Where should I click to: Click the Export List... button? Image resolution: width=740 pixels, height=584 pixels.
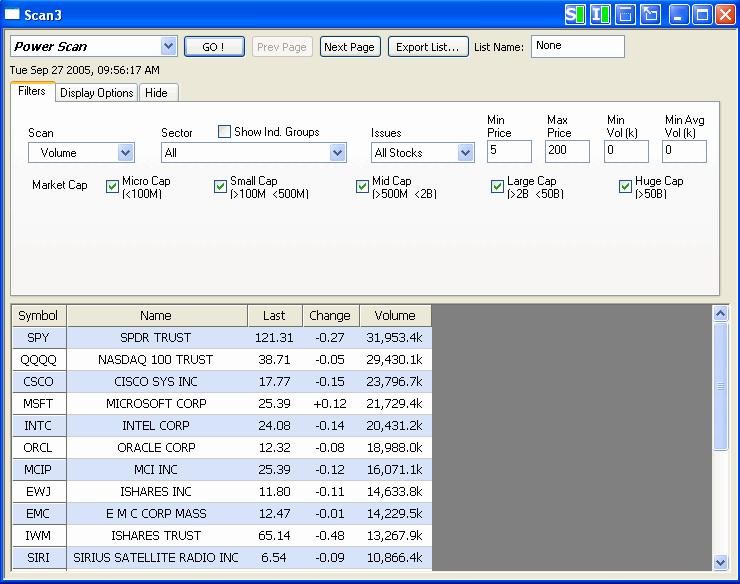428,47
